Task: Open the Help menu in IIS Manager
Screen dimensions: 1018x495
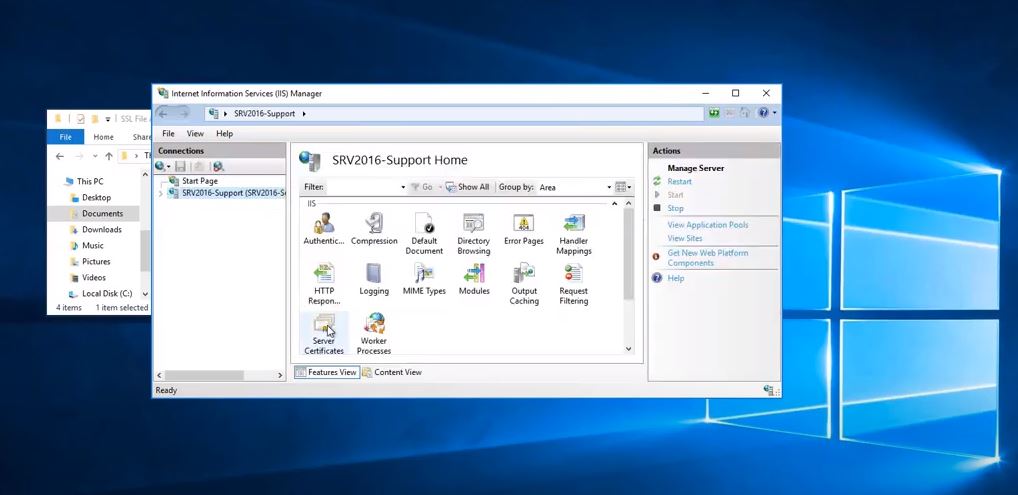Action: tap(225, 134)
